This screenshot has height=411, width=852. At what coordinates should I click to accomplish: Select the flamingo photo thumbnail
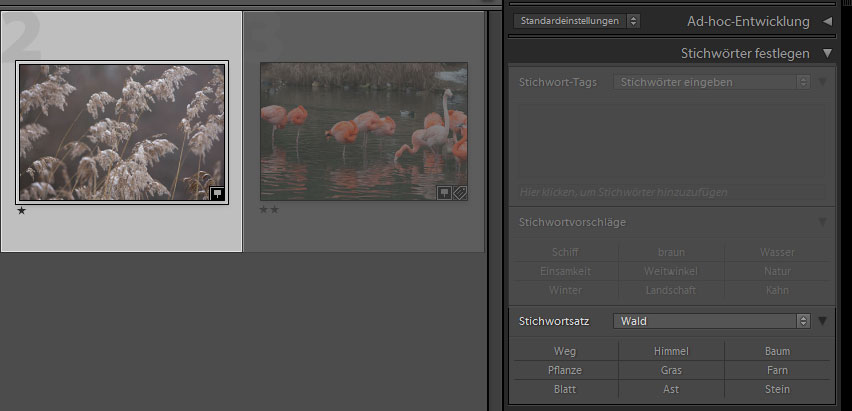pyautogui.click(x=363, y=130)
